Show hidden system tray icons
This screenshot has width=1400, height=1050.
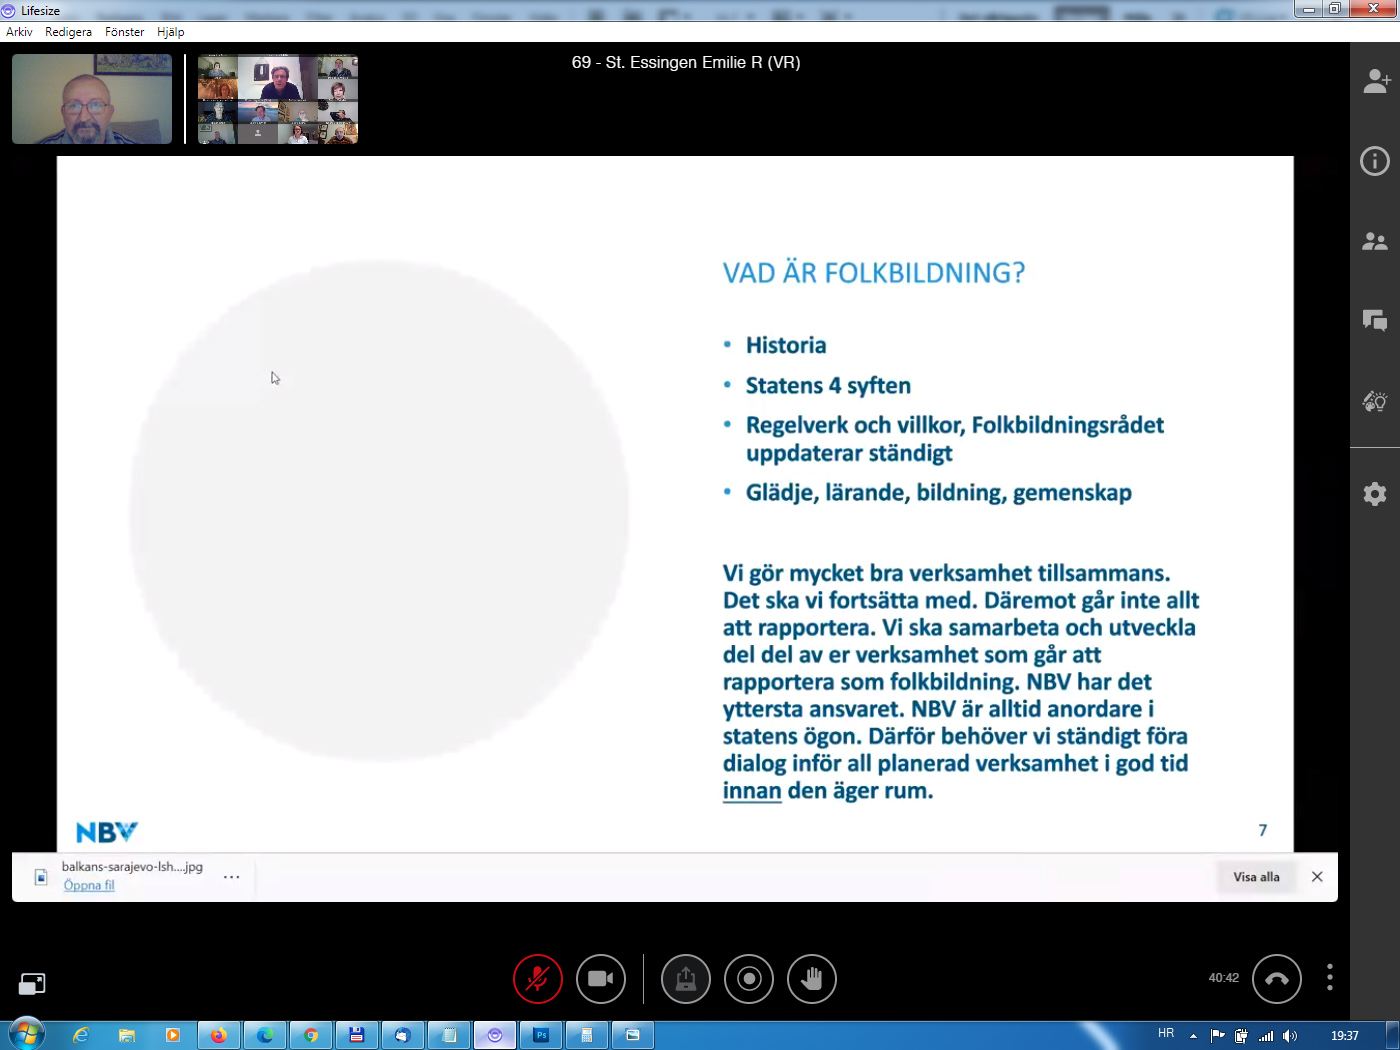1193,1036
